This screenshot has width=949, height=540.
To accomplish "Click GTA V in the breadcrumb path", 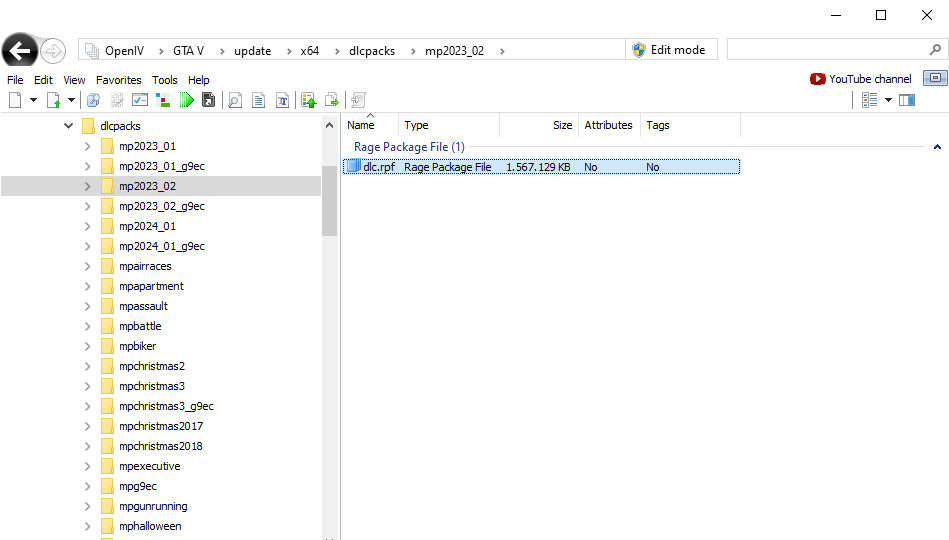I will (188, 51).
